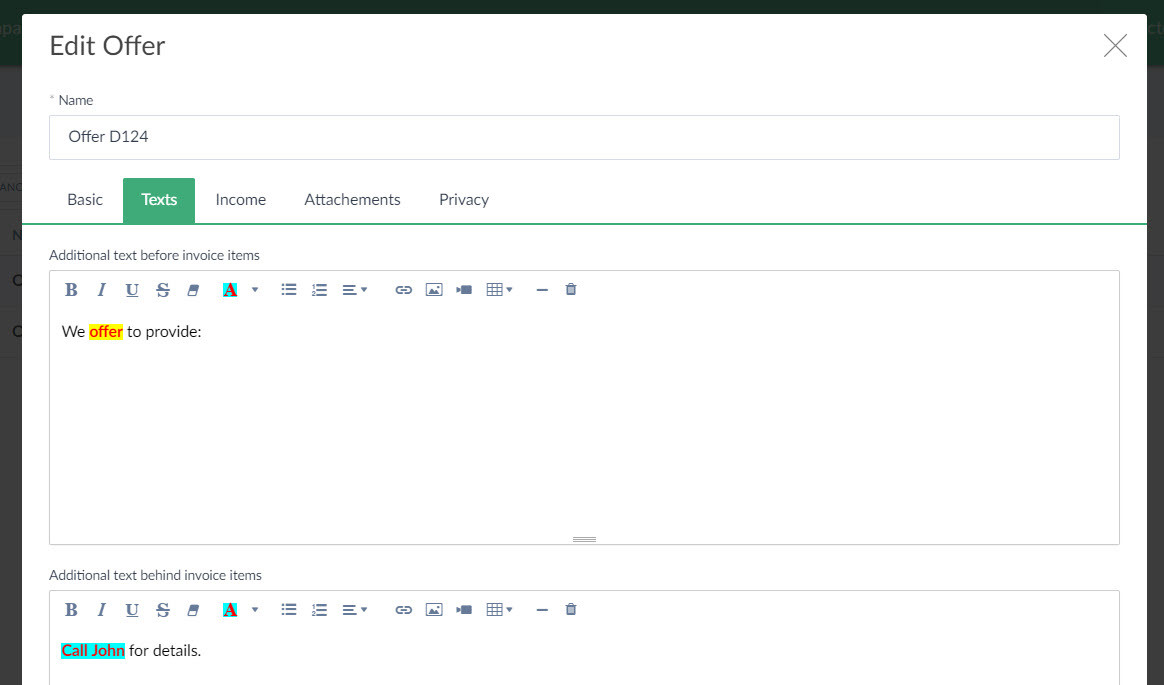Screen dimensions: 1164x685
Task: Apply recent font color in before-items editor
Action: coord(230,289)
